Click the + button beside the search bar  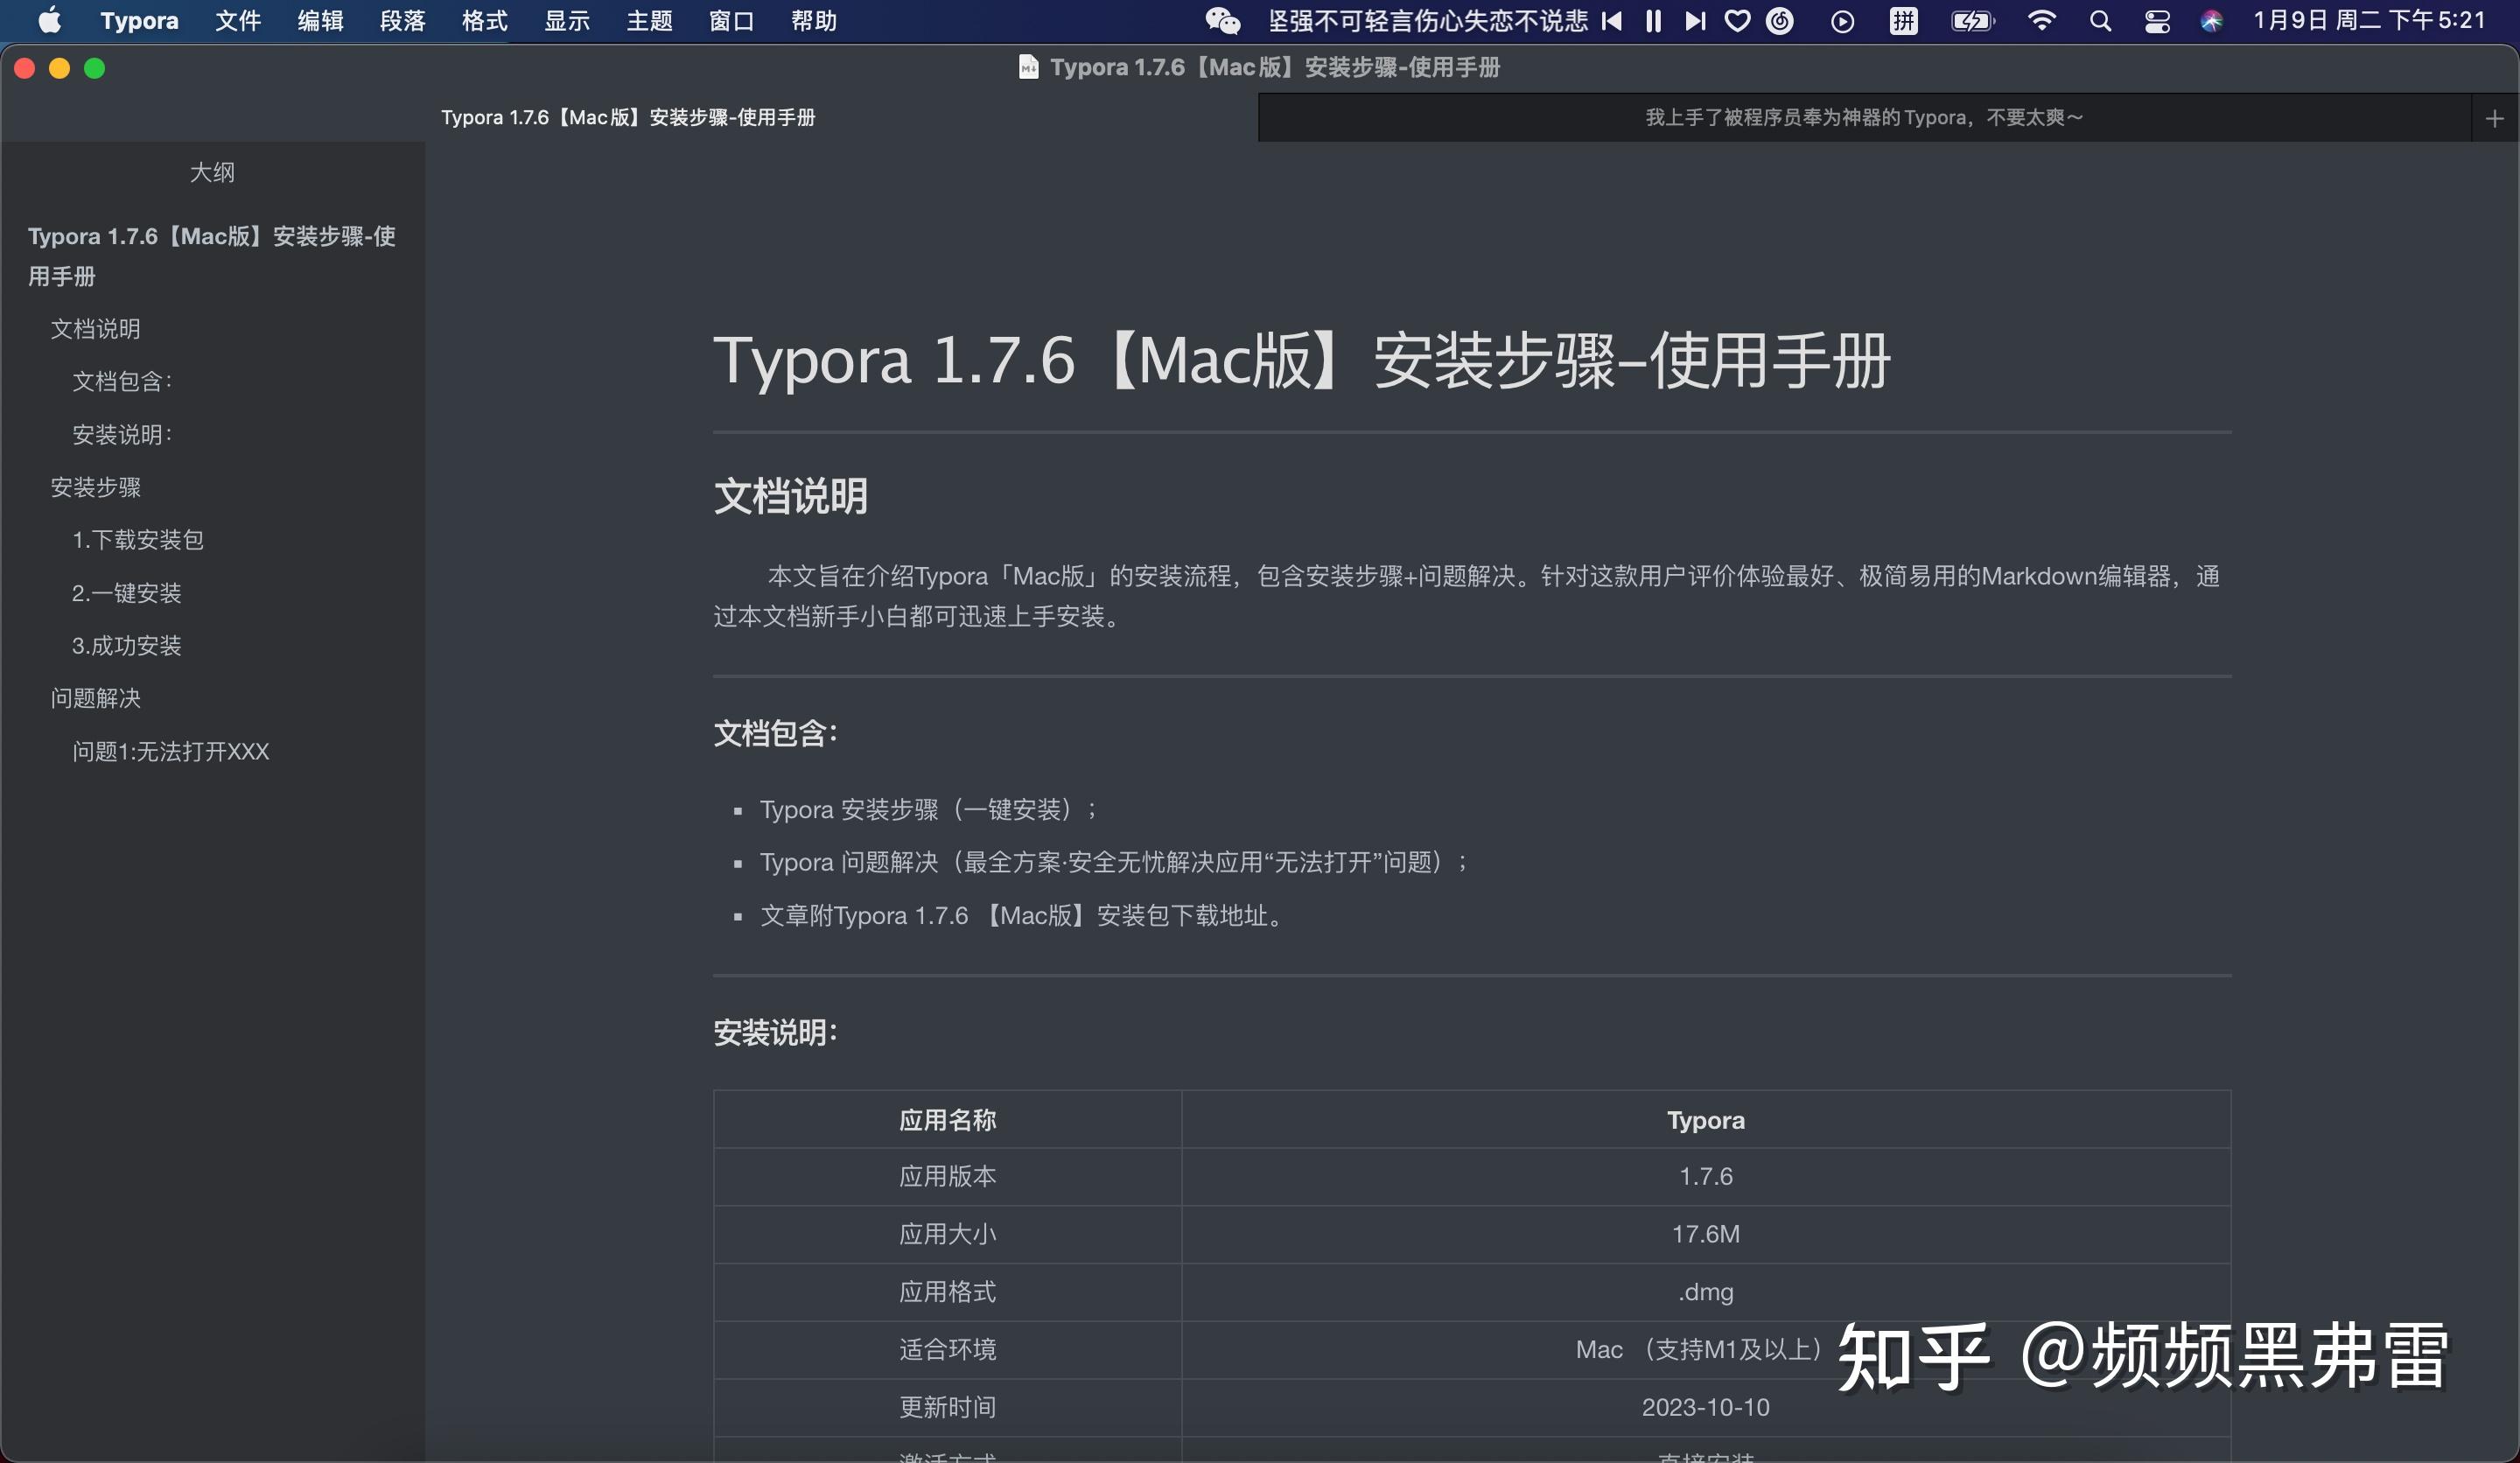pyautogui.click(x=2494, y=117)
